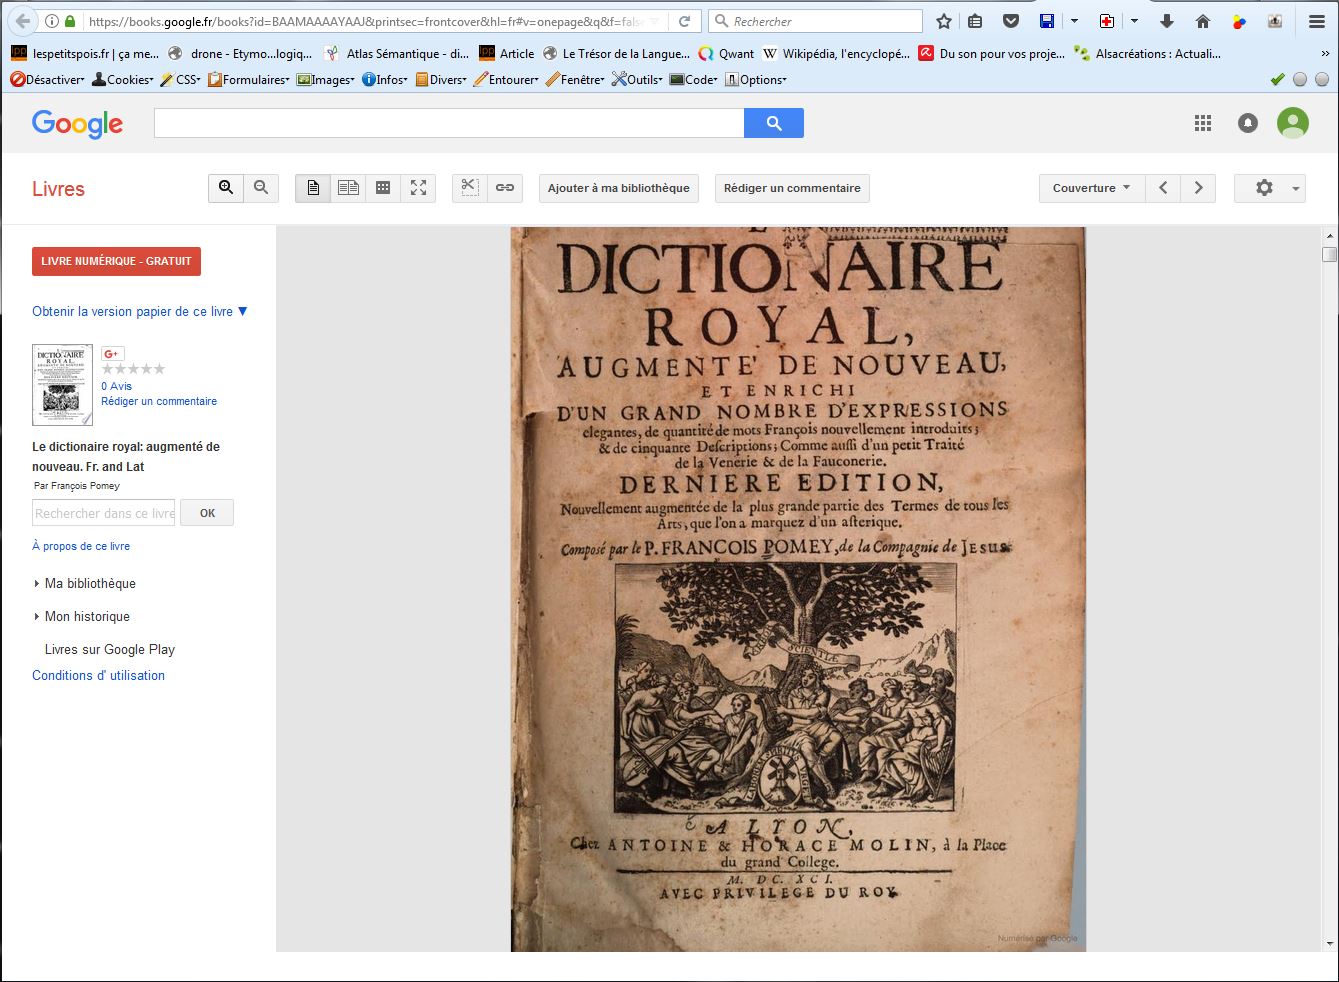This screenshot has width=1339, height=982.
Task: Click Ajouter à ma bibliothèque button
Action: [x=618, y=188]
